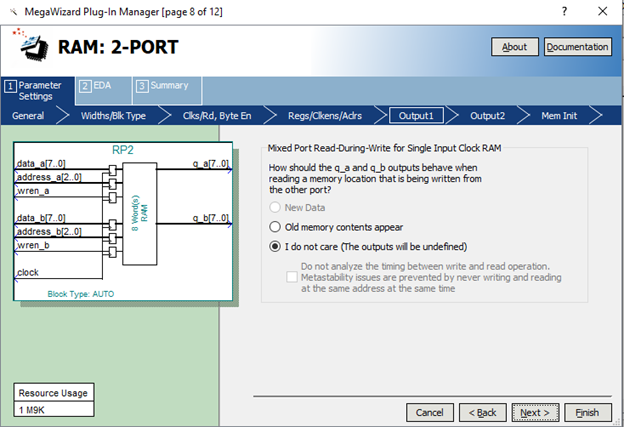624x427 pixels.
Task: Go to Widths/Blk Type step
Action: point(113,116)
